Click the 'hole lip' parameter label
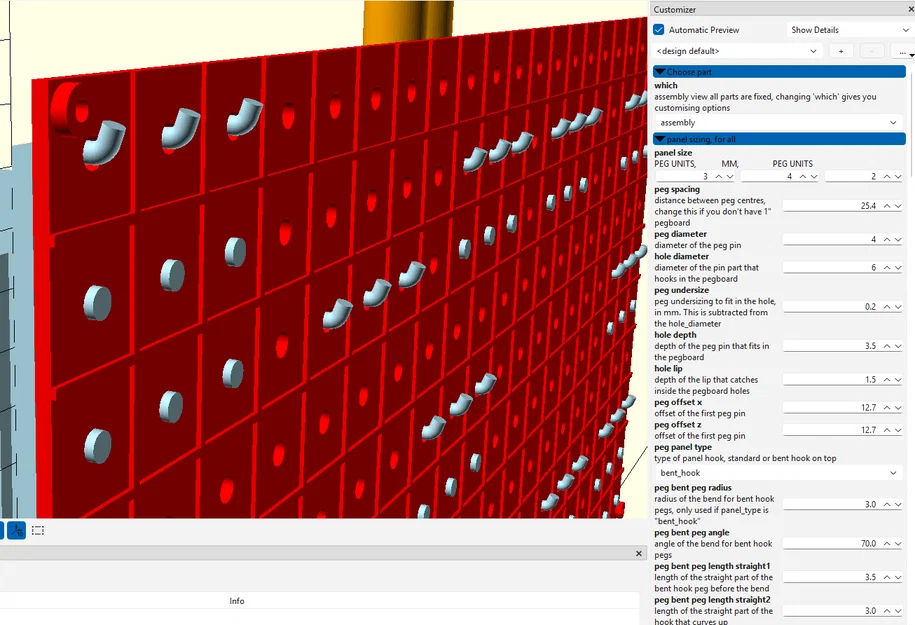 [668, 368]
